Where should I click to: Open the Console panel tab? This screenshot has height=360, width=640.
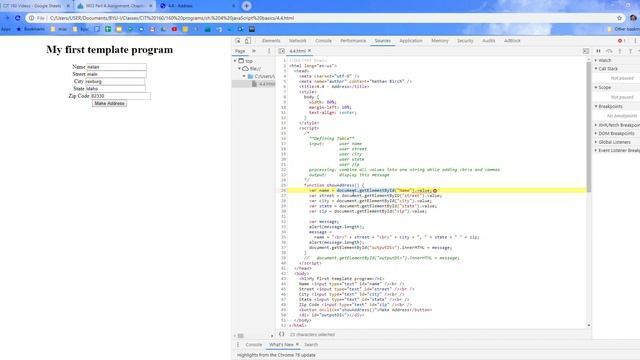tap(323, 41)
